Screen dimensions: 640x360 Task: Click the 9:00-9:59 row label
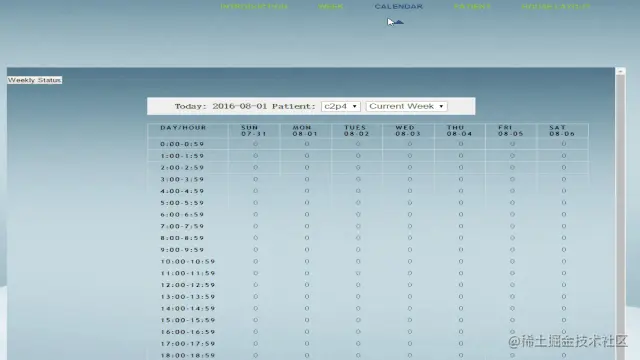coord(182,250)
